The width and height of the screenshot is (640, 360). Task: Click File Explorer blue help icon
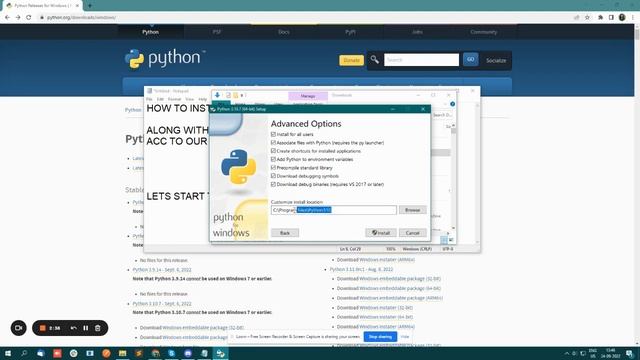point(452,104)
